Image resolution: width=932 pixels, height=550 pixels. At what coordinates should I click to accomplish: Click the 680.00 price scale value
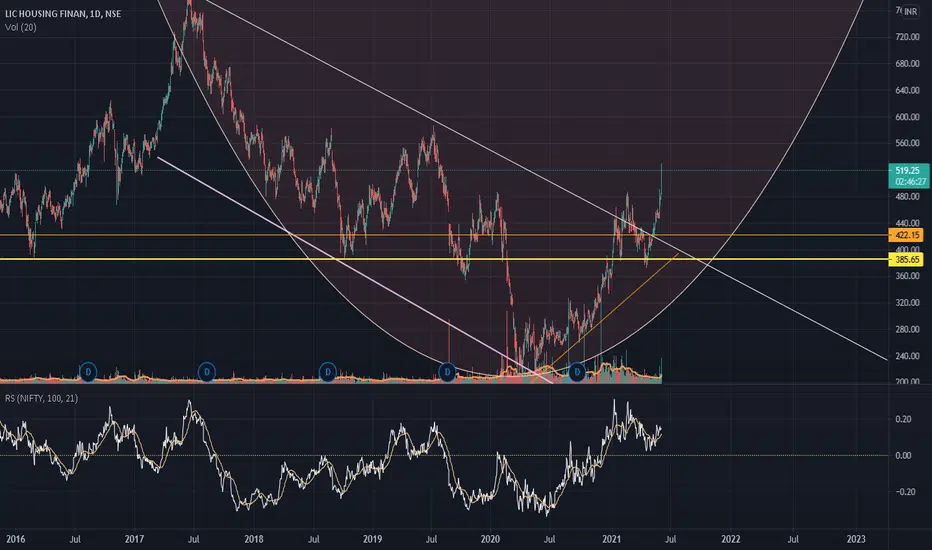click(908, 64)
